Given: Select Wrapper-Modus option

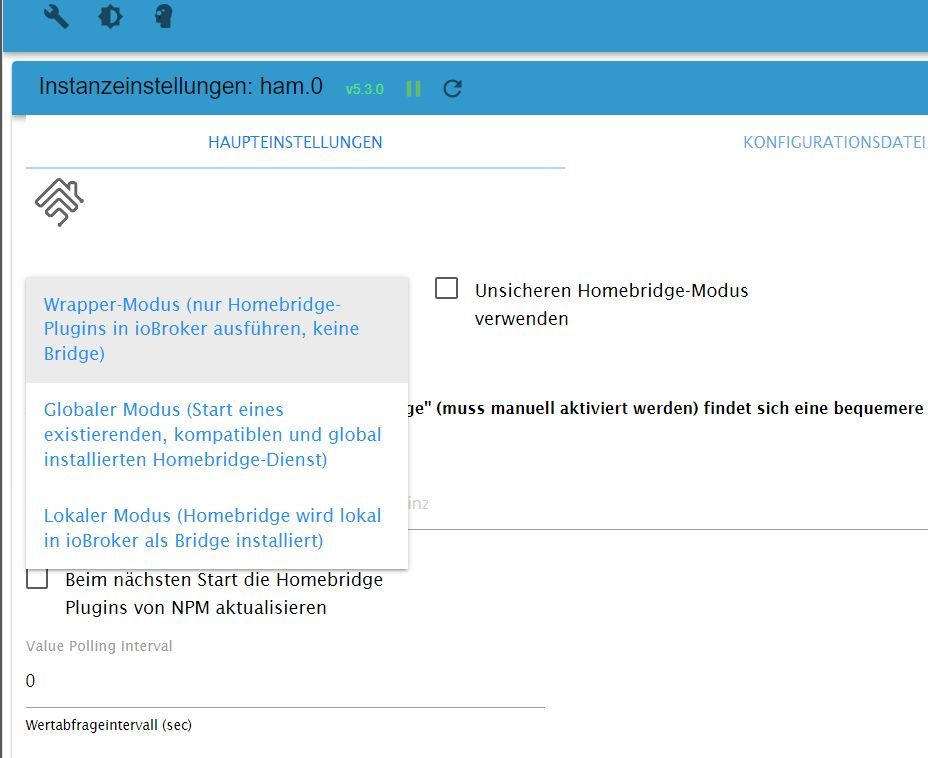Looking at the screenshot, I should click(217, 329).
